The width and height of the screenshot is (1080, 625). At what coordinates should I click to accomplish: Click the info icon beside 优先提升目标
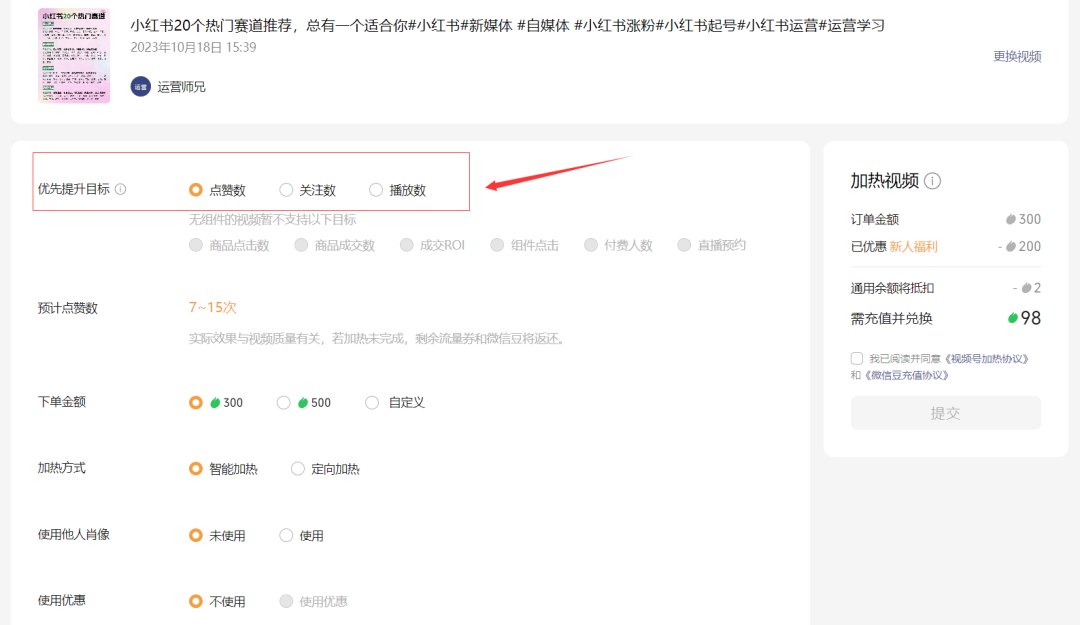pyautogui.click(x=121, y=189)
